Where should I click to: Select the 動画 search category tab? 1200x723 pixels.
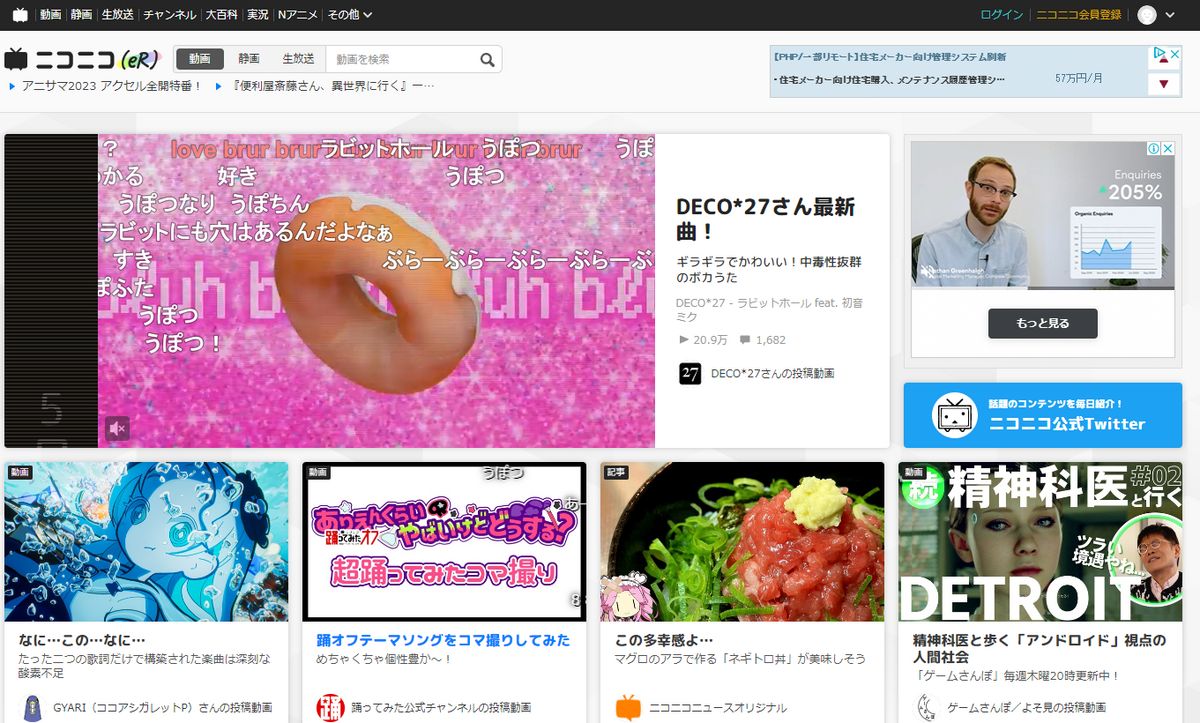(x=200, y=59)
